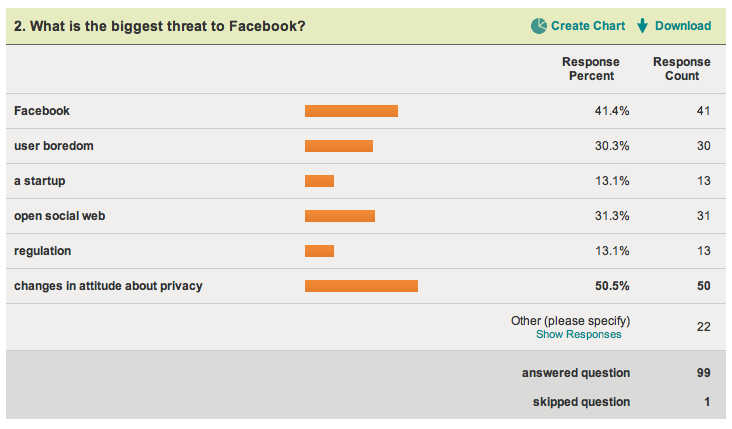The height and width of the screenshot is (429, 732).
Task: Click the Download link
Action: point(683,26)
